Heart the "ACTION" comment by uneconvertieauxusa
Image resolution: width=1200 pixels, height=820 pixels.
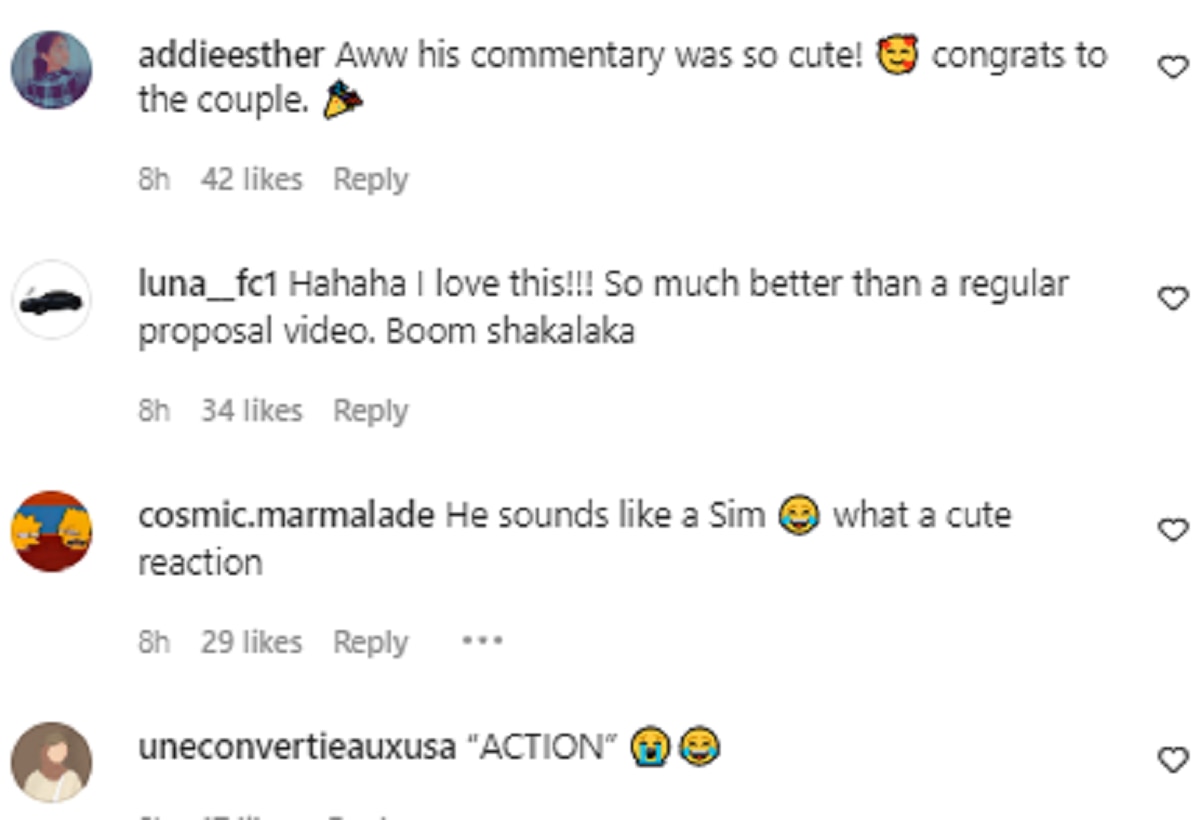(x=1171, y=760)
